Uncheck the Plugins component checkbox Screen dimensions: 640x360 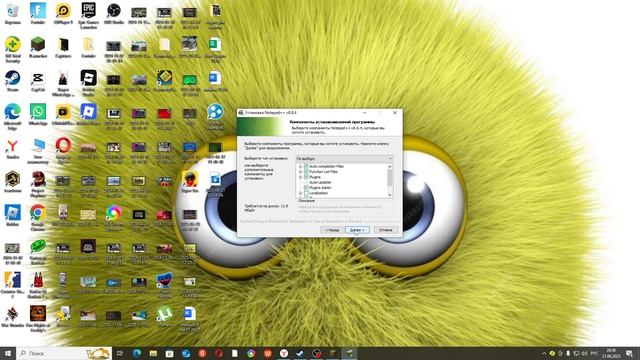(306, 177)
